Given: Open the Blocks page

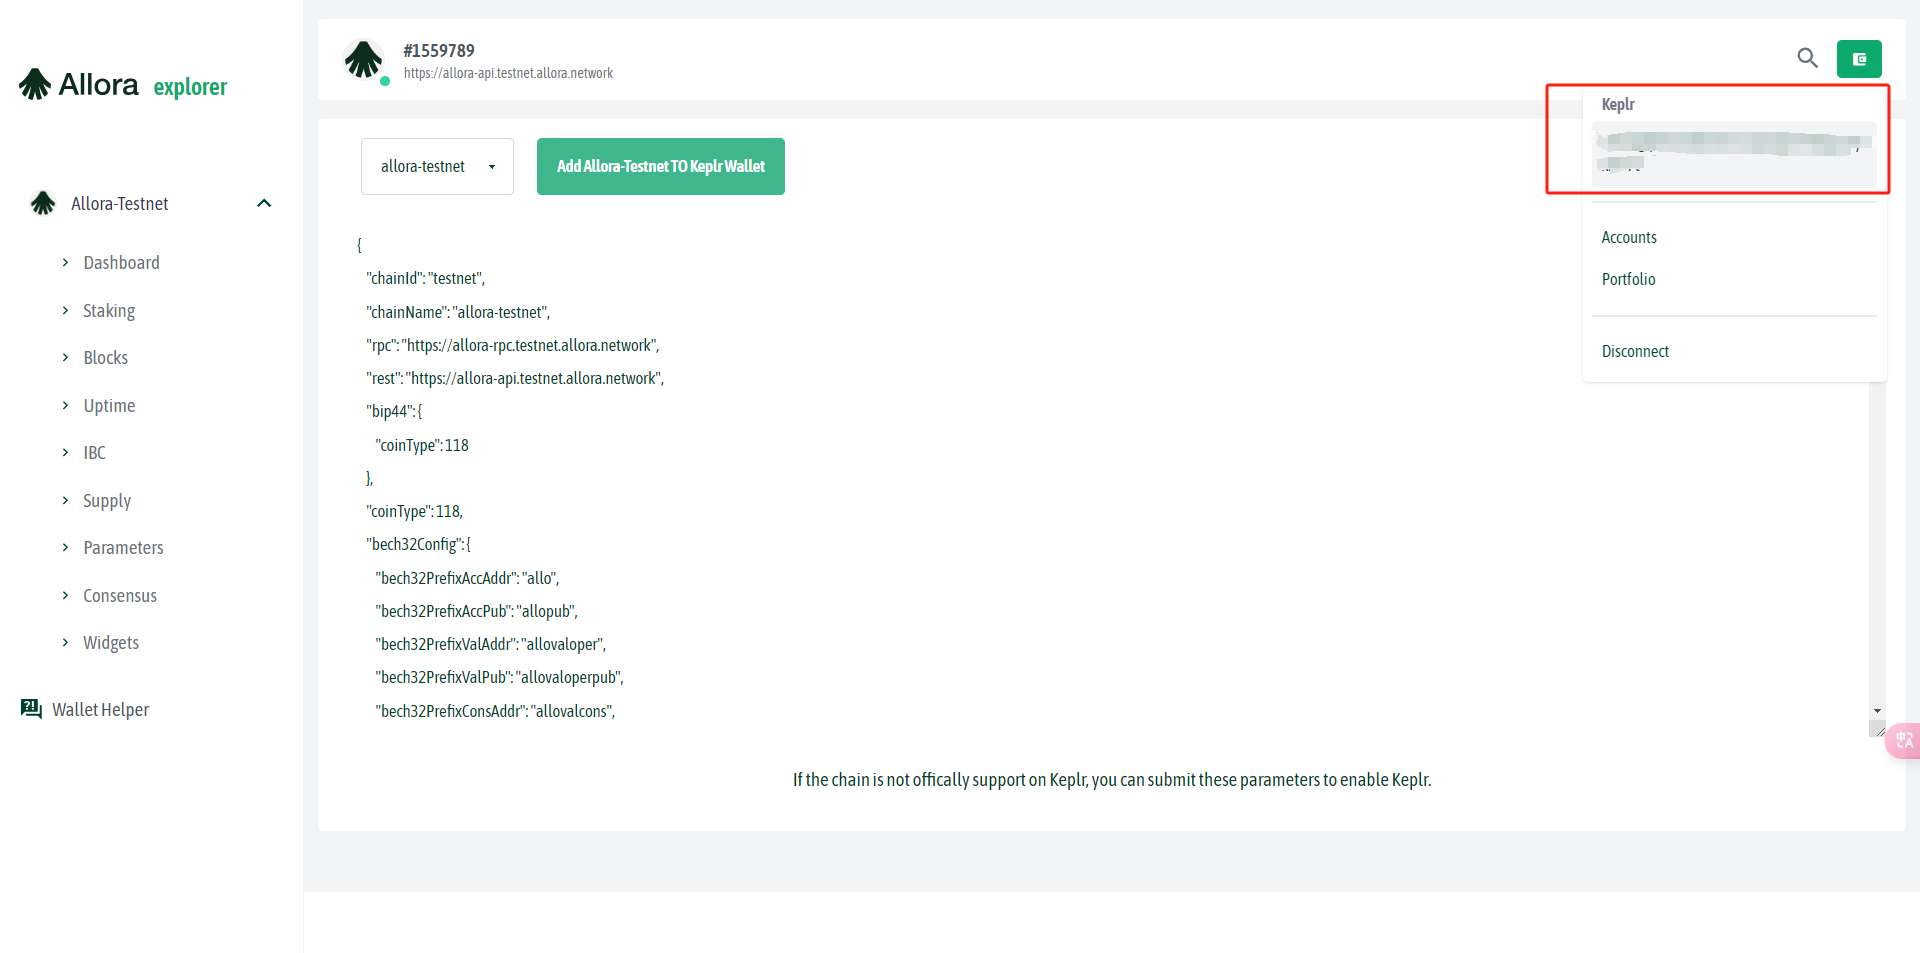Looking at the screenshot, I should (x=105, y=357).
